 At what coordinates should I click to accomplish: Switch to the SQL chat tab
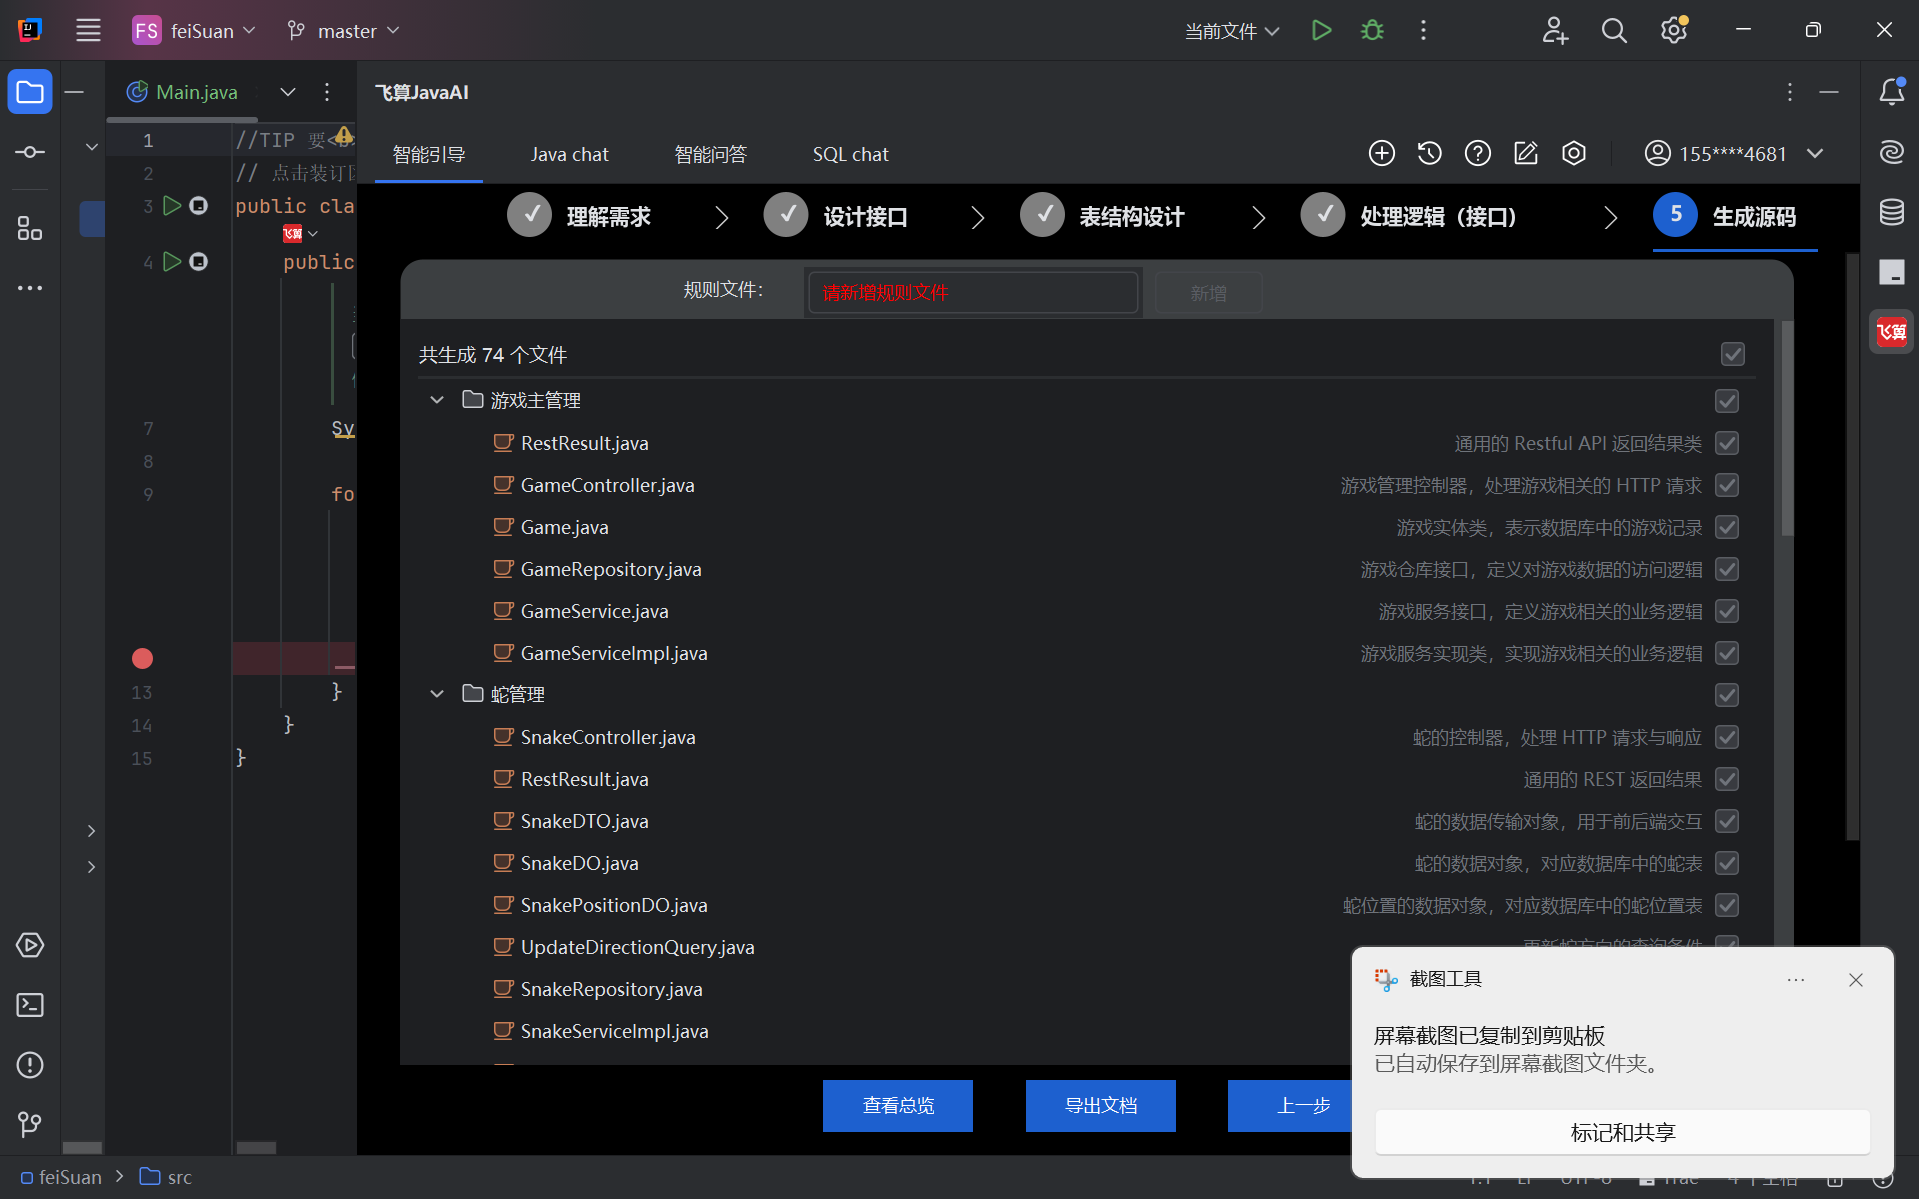click(x=851, y=154)
